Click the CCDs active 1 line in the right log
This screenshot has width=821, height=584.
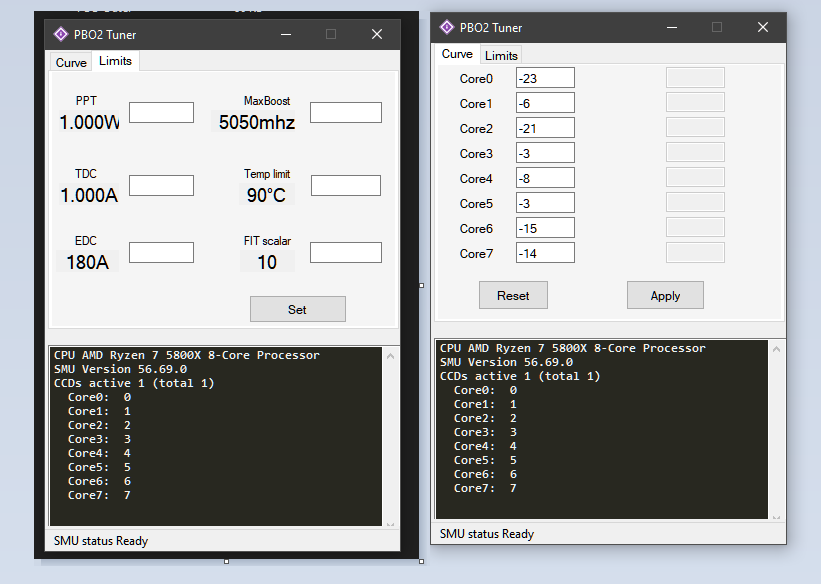coord(520,376)
